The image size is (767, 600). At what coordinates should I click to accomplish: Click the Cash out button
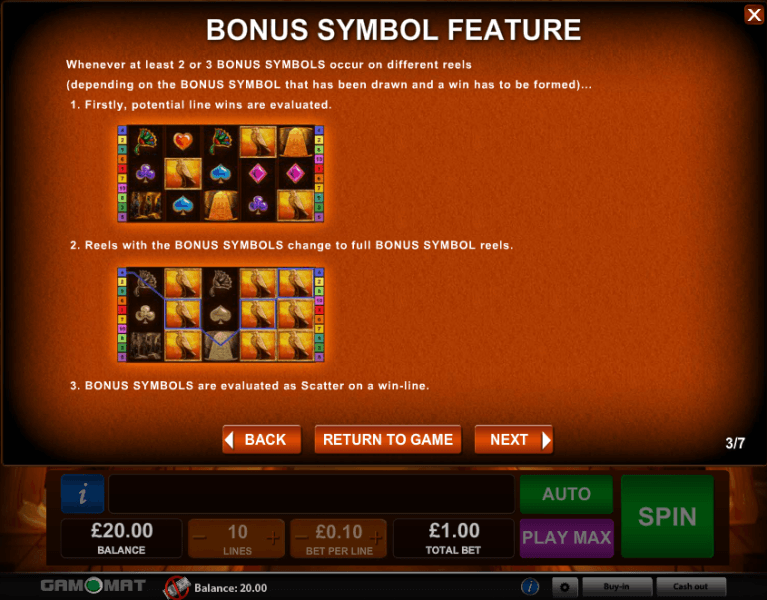pyautogui.click(x=691, y=586)
